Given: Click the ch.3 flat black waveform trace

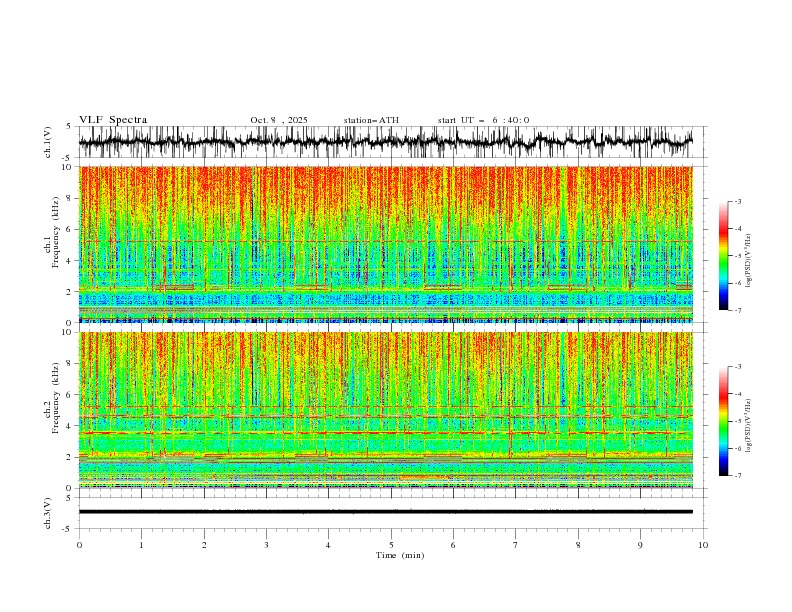Looking at the screenshot, I should pyautogui.click(x=385, y=512).
